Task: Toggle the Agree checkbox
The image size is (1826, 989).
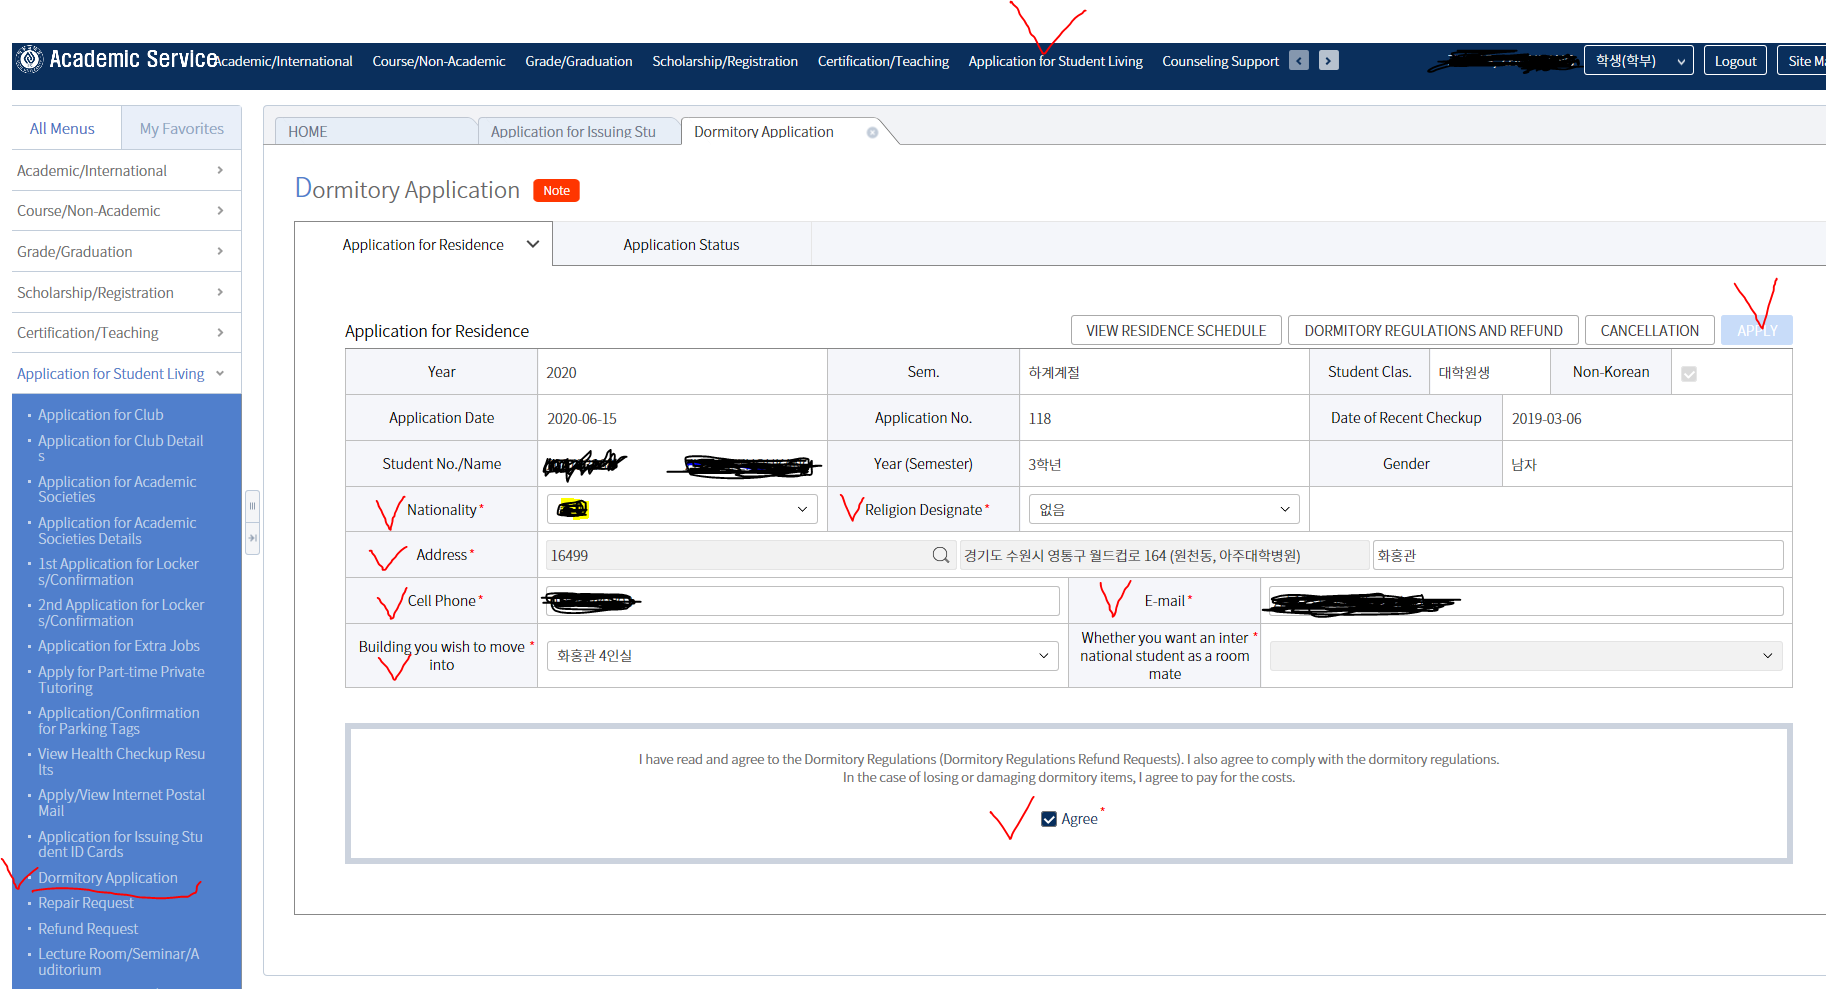Action: (x=1049, y=819)
